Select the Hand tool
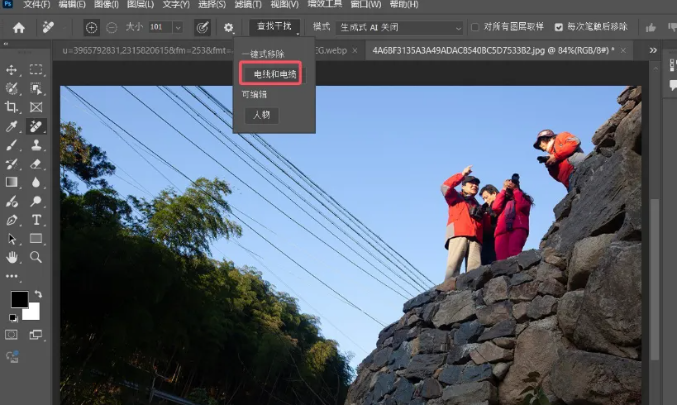Screen dimensions: 678x405 (12, 257)
